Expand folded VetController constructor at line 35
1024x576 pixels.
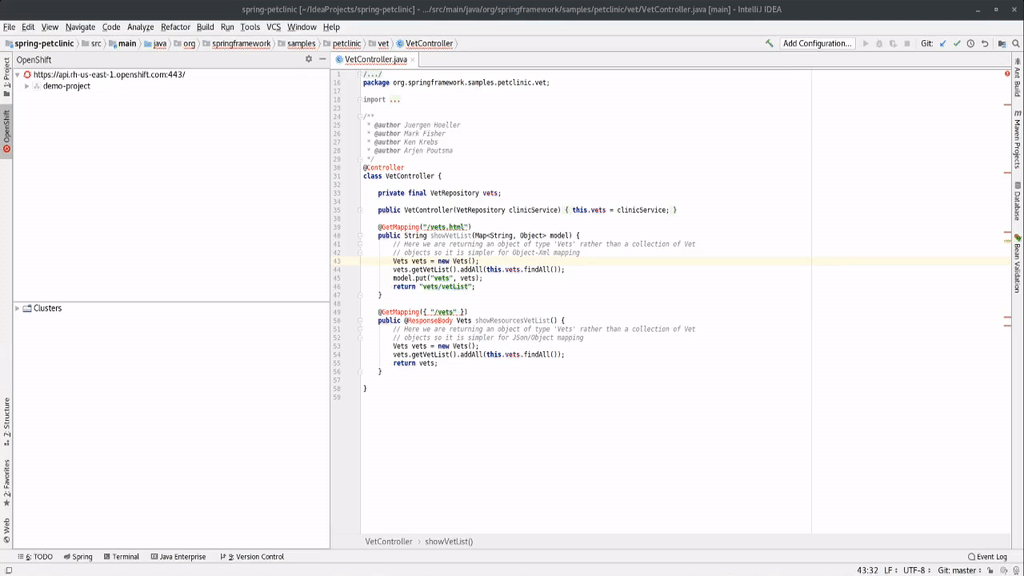click(360, 210)
